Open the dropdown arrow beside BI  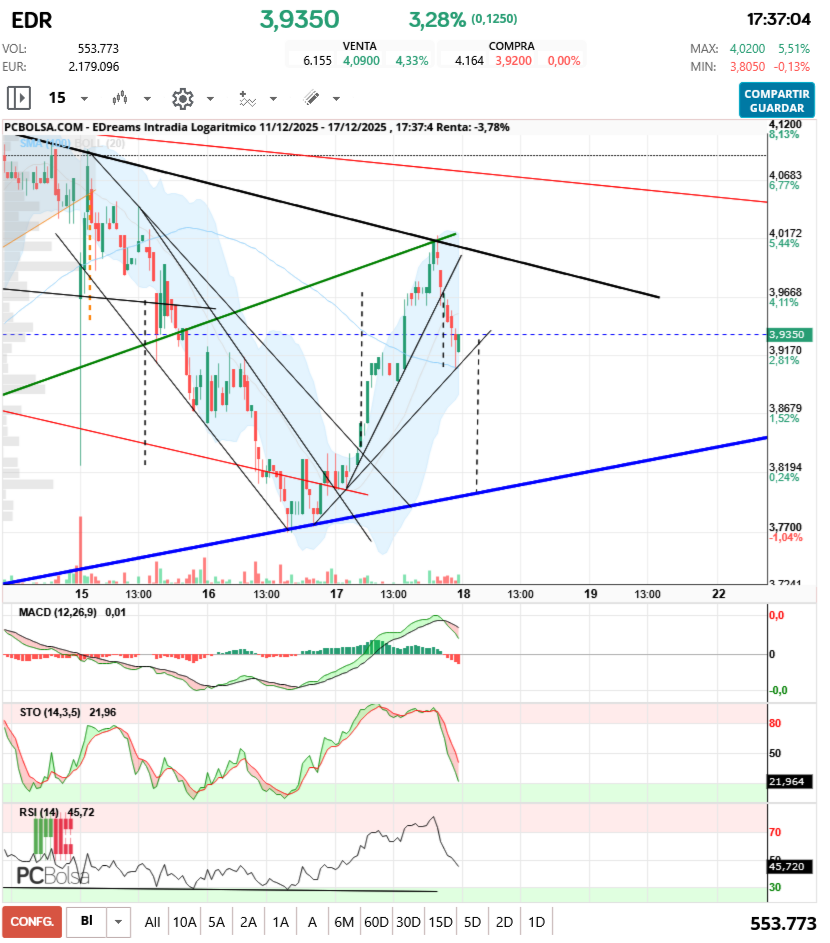click(x=118, y=922)
